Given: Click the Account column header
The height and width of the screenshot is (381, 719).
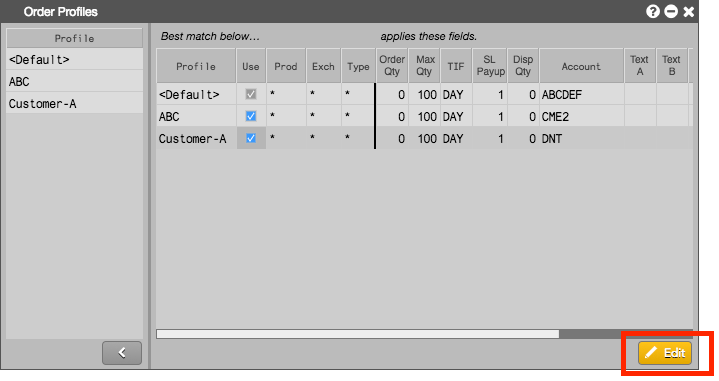Looking at the screenshot, I should pyautogui.click(x=581, y=66).
